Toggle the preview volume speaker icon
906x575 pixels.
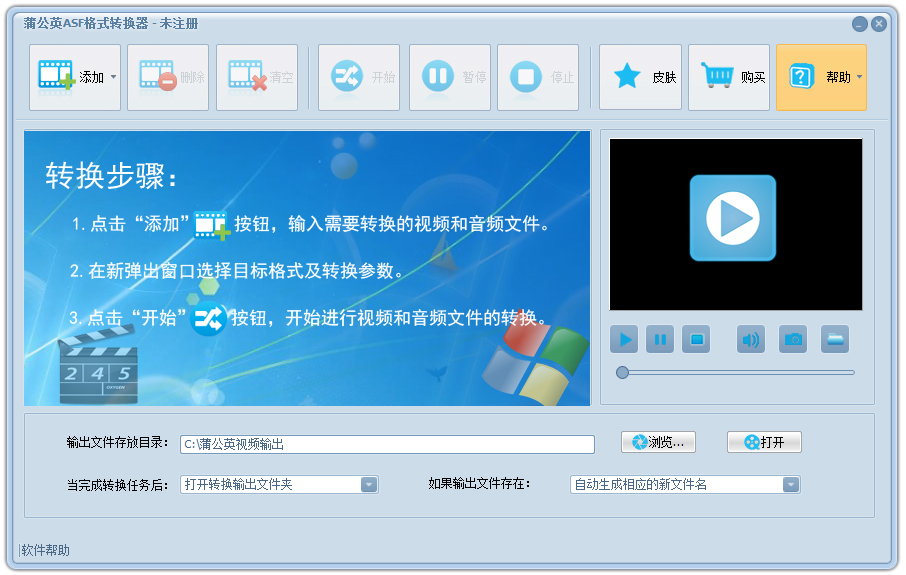751,340
